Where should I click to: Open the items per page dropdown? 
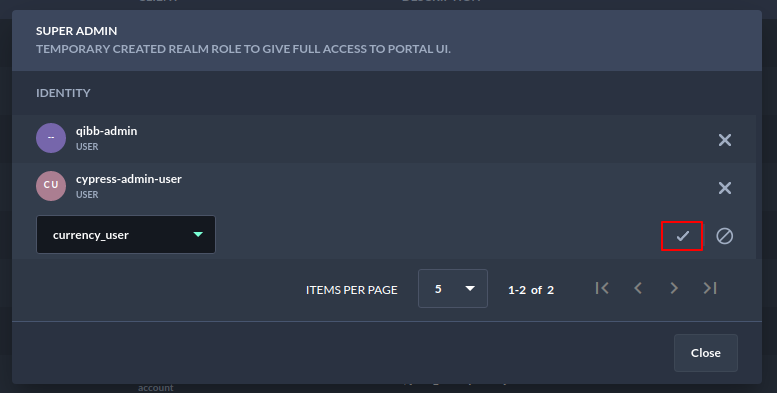453,288
